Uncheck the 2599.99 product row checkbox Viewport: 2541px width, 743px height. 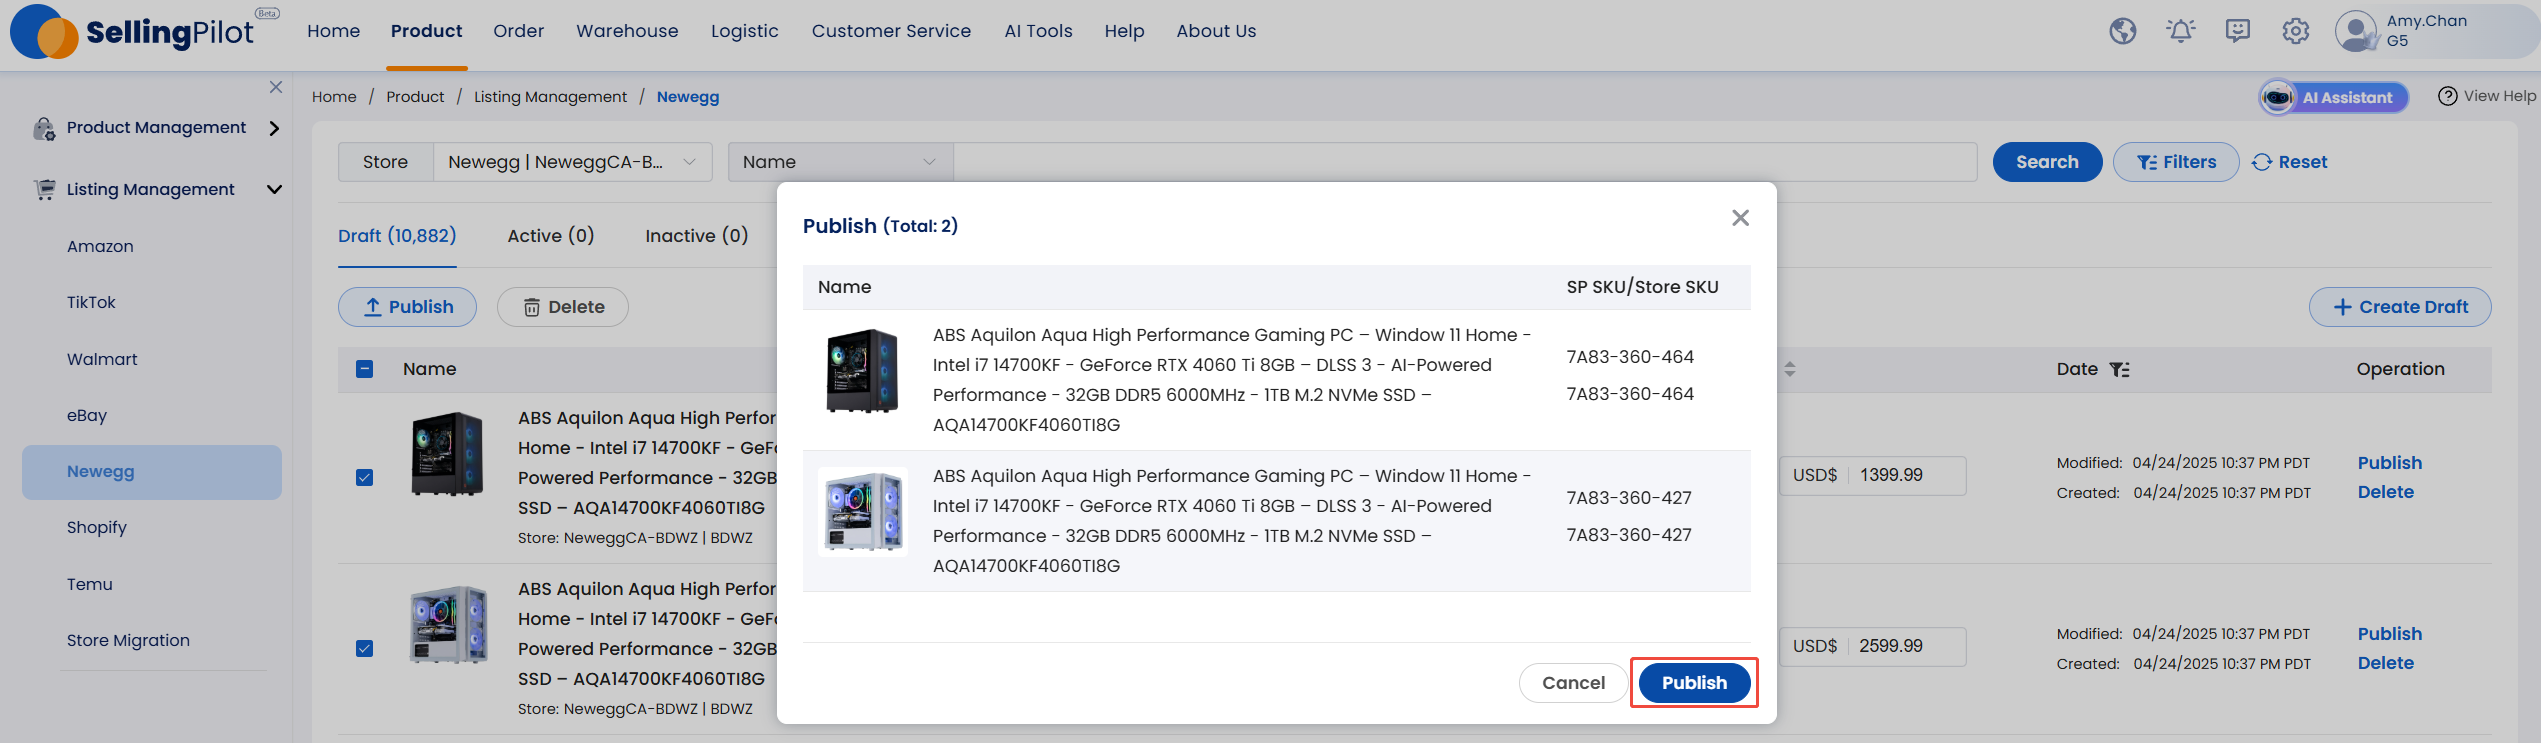pos(365,648)
